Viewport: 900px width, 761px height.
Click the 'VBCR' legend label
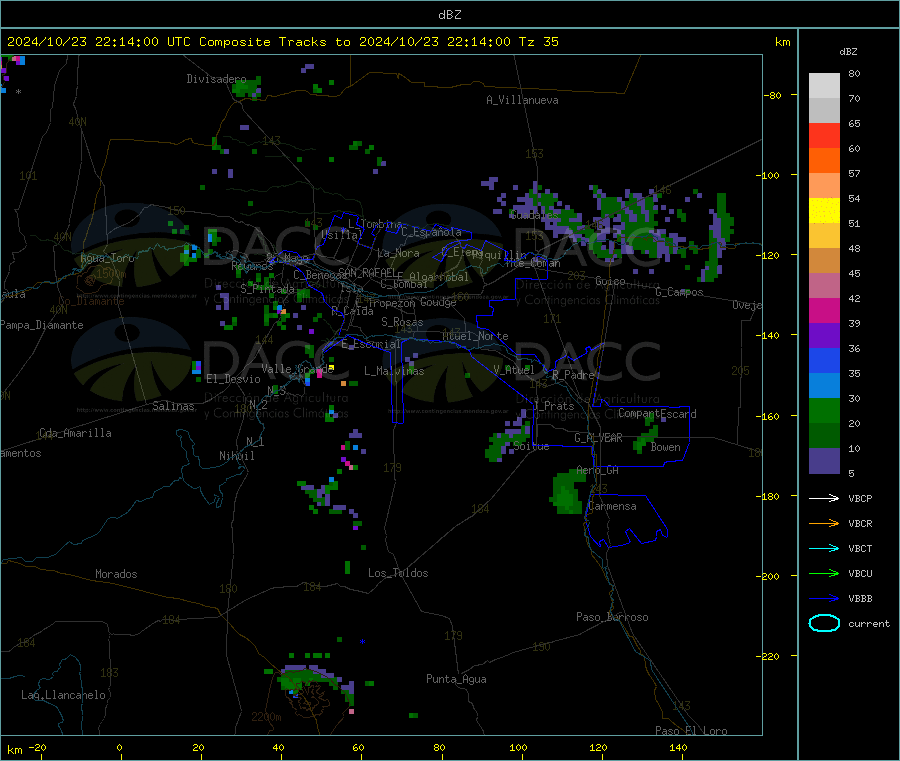tap(860, 523)
